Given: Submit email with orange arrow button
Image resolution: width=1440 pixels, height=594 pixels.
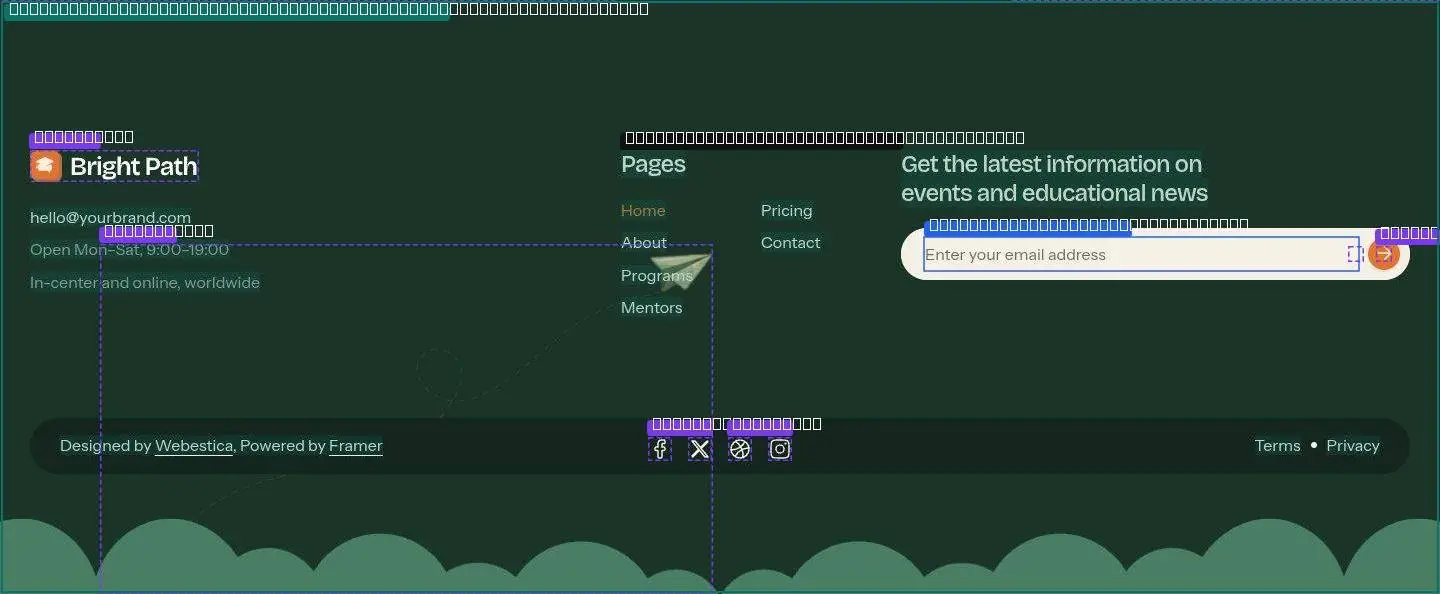Looking at the screenshot, I should [1384, 255].
